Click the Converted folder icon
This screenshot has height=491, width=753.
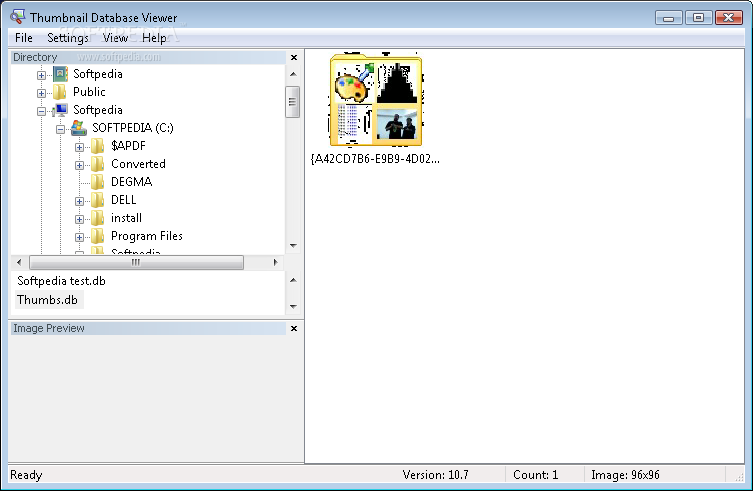pyautogui.click(x=97, y=164)
